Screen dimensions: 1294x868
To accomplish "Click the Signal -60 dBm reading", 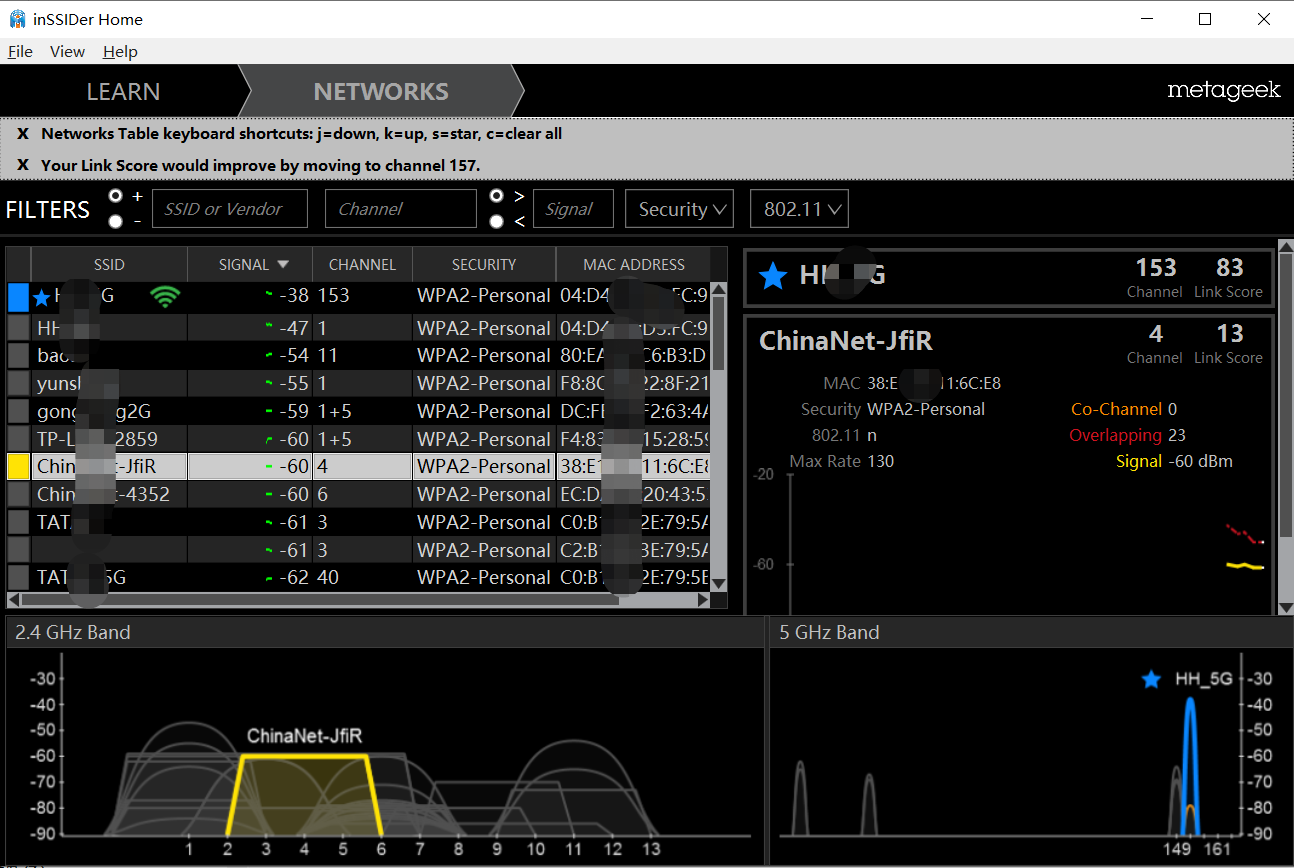I will point(1200,461).
